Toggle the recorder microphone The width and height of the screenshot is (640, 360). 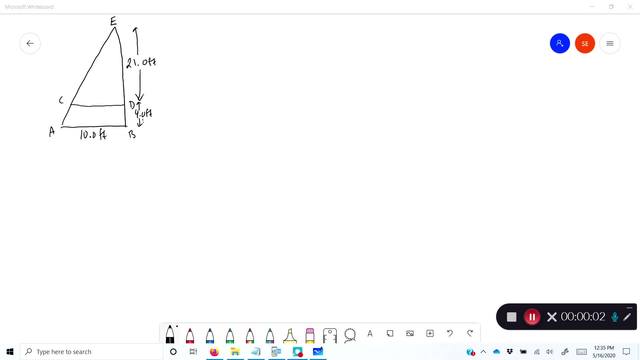[x=614, y=317]
